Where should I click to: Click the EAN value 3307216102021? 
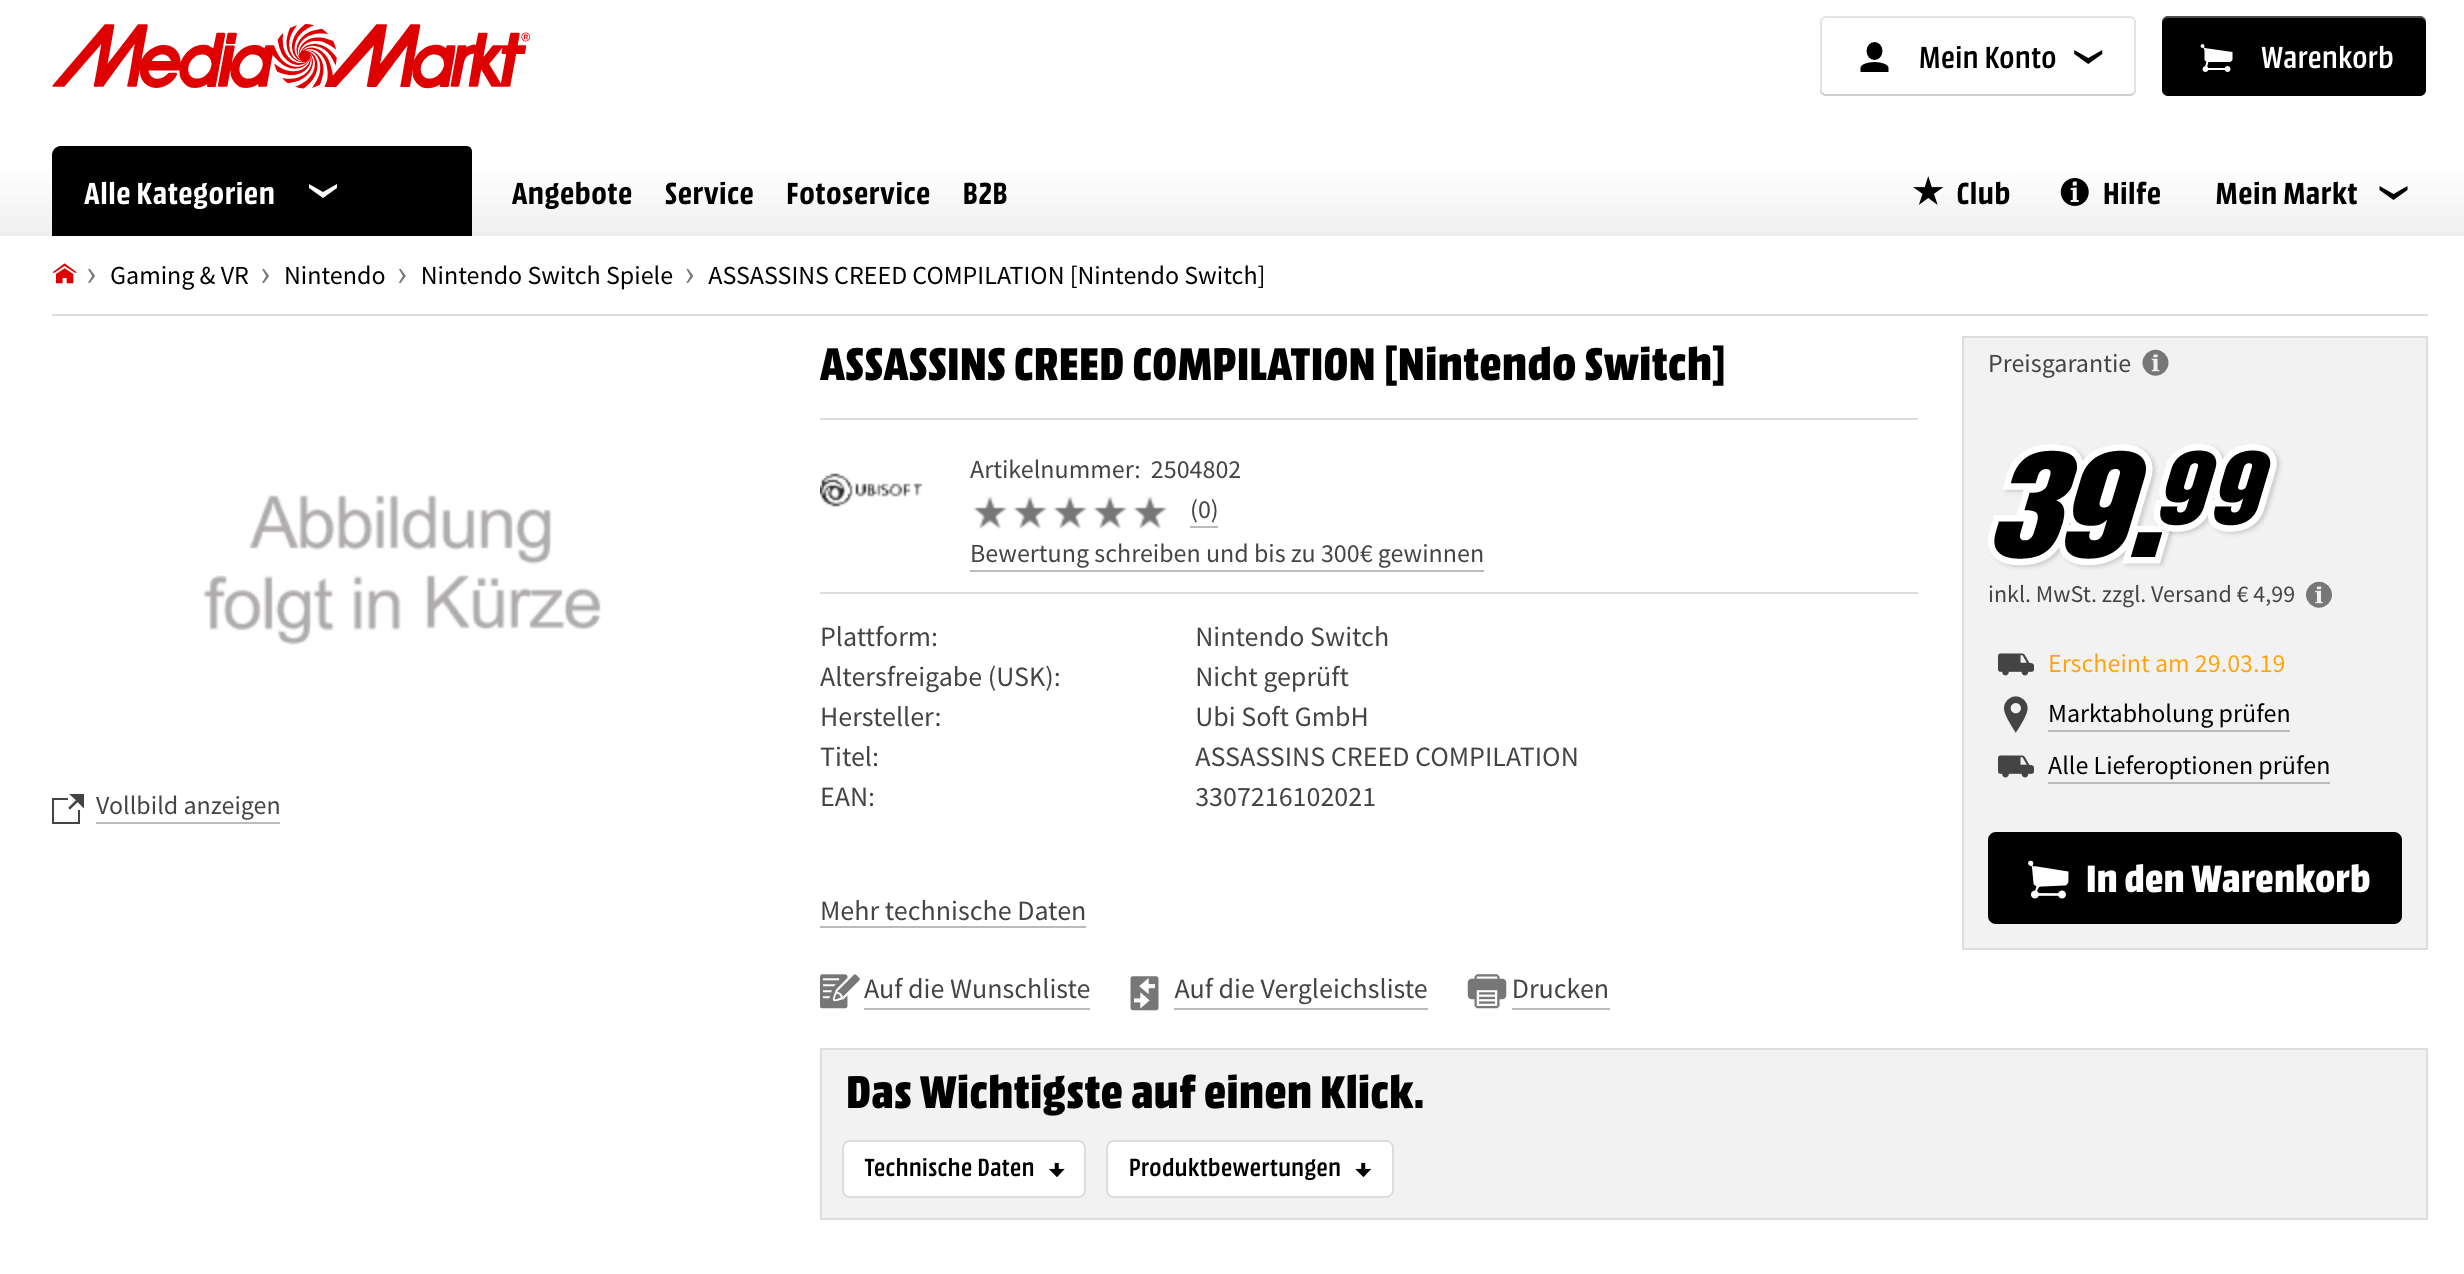(x=1286, y=797)
